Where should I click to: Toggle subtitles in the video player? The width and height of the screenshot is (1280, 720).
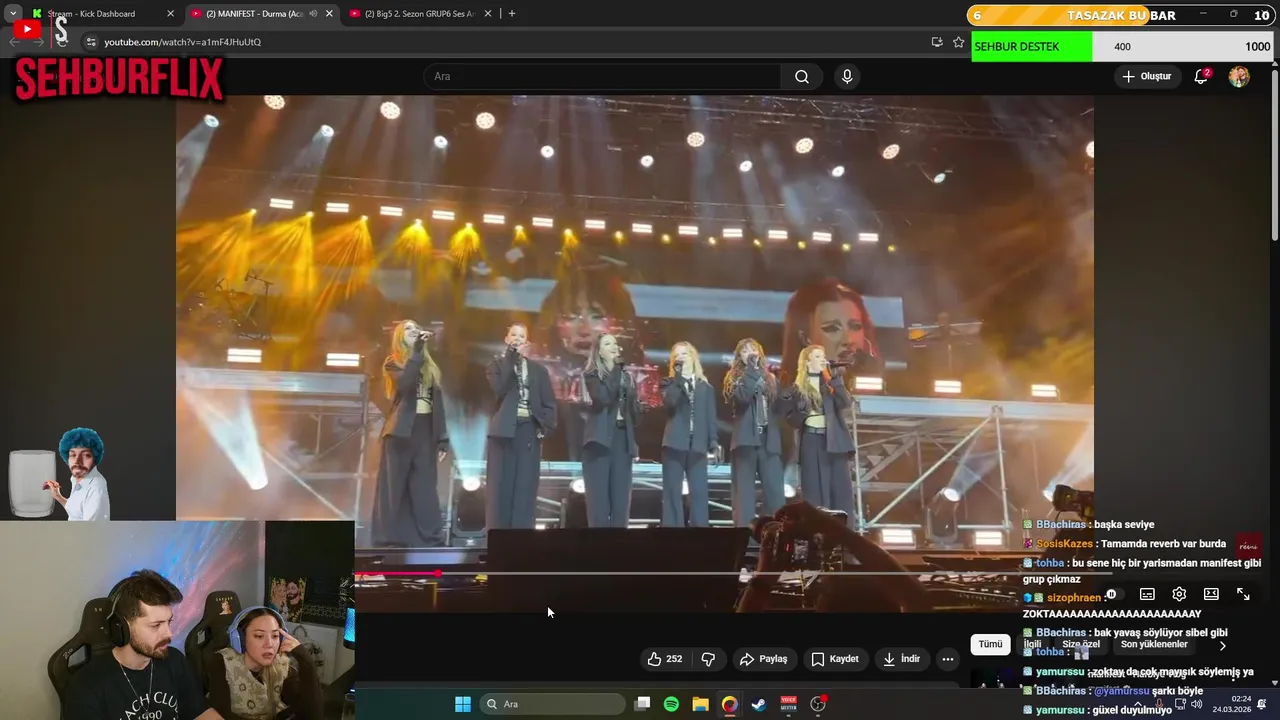(x=1147, y=594)
